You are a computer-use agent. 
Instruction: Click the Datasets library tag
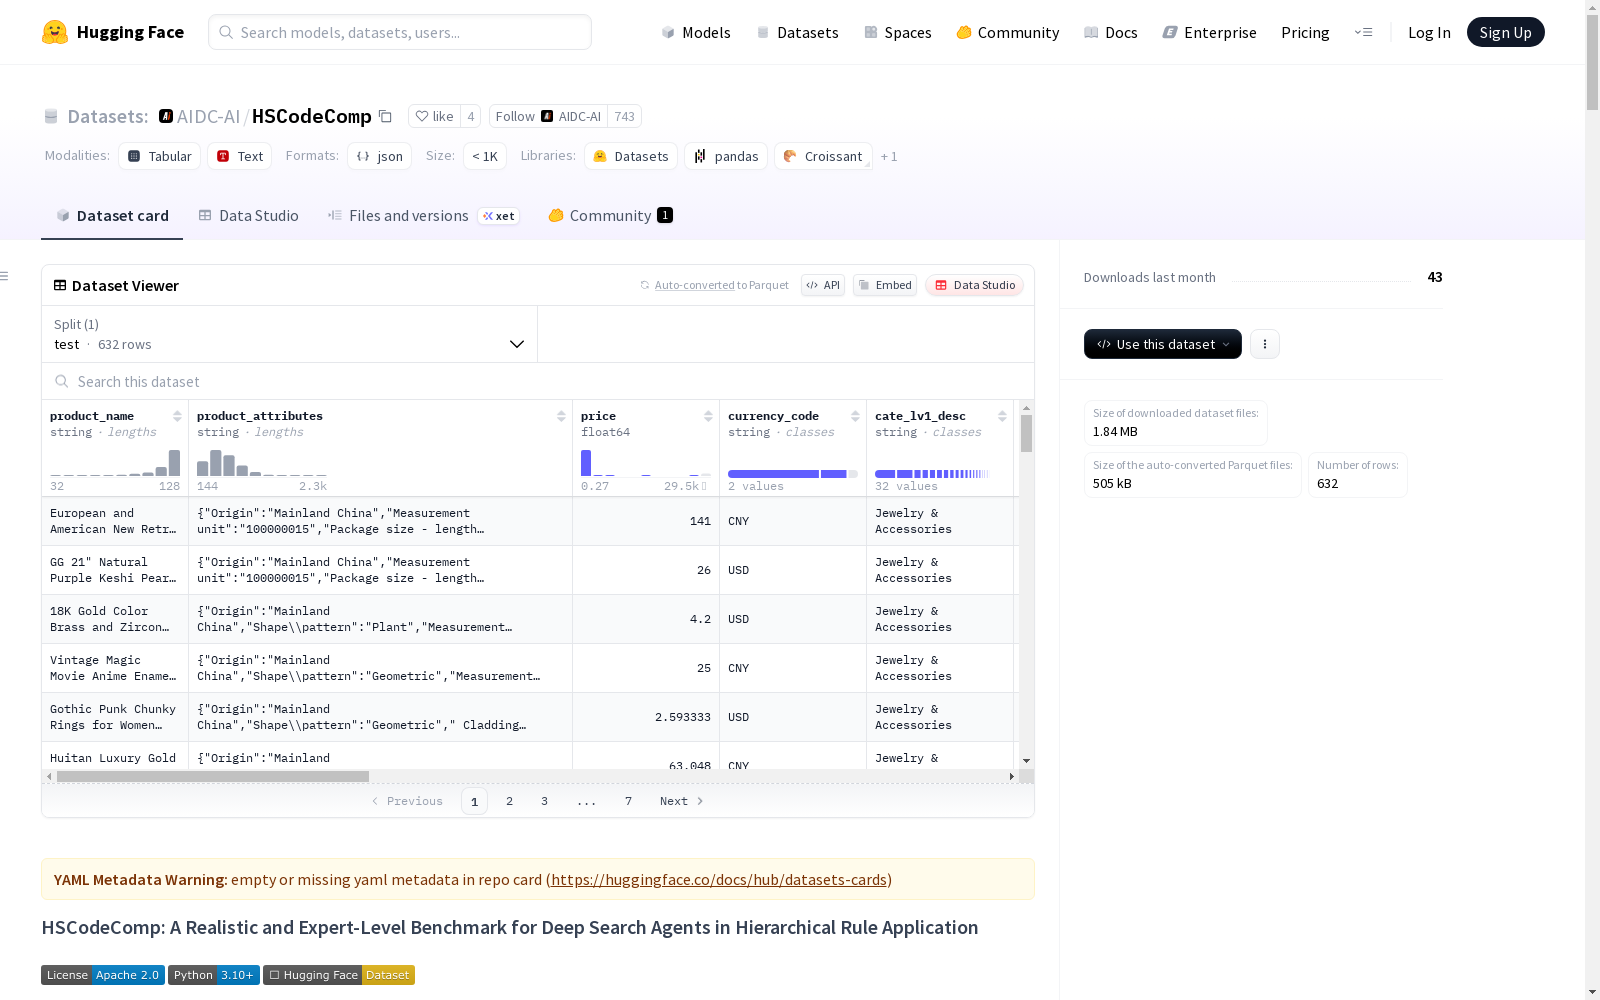[x=631, y=156]
